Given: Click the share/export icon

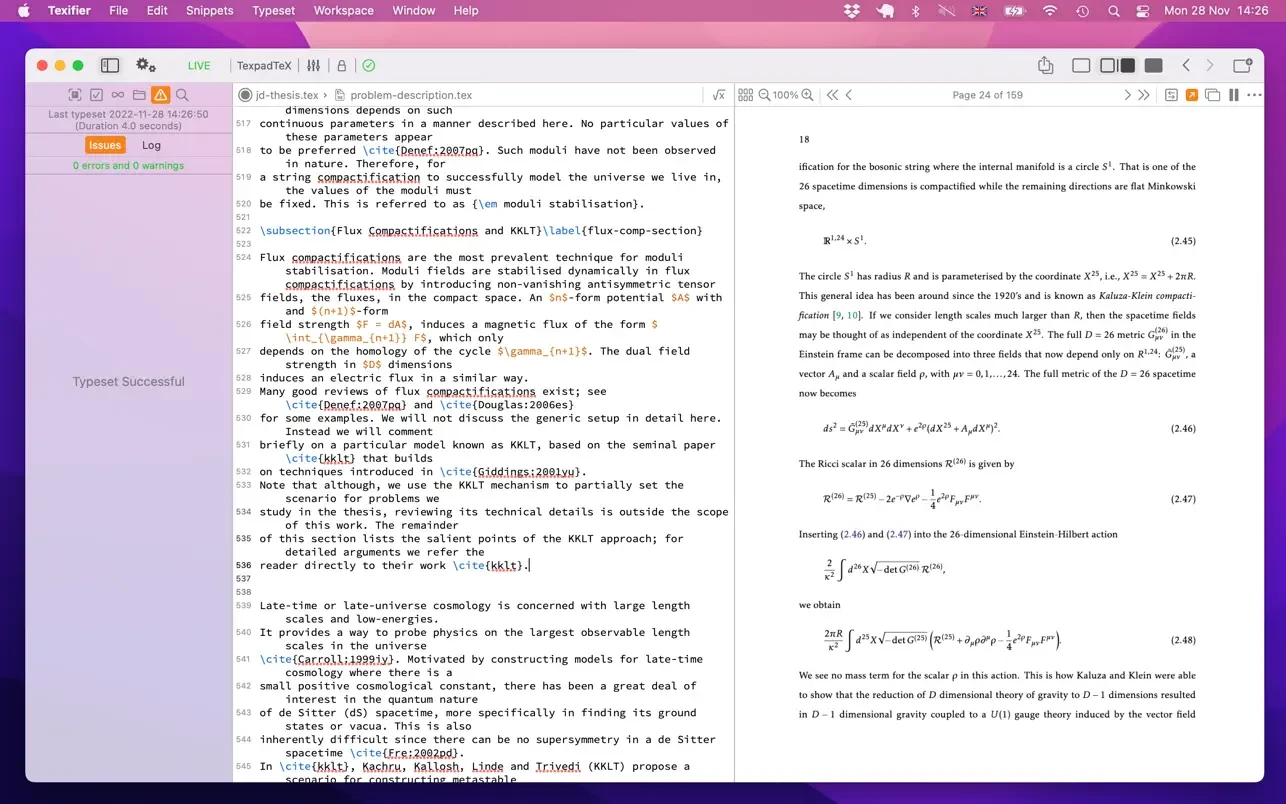Looking at the screenshot, I should pos(1045,65).
